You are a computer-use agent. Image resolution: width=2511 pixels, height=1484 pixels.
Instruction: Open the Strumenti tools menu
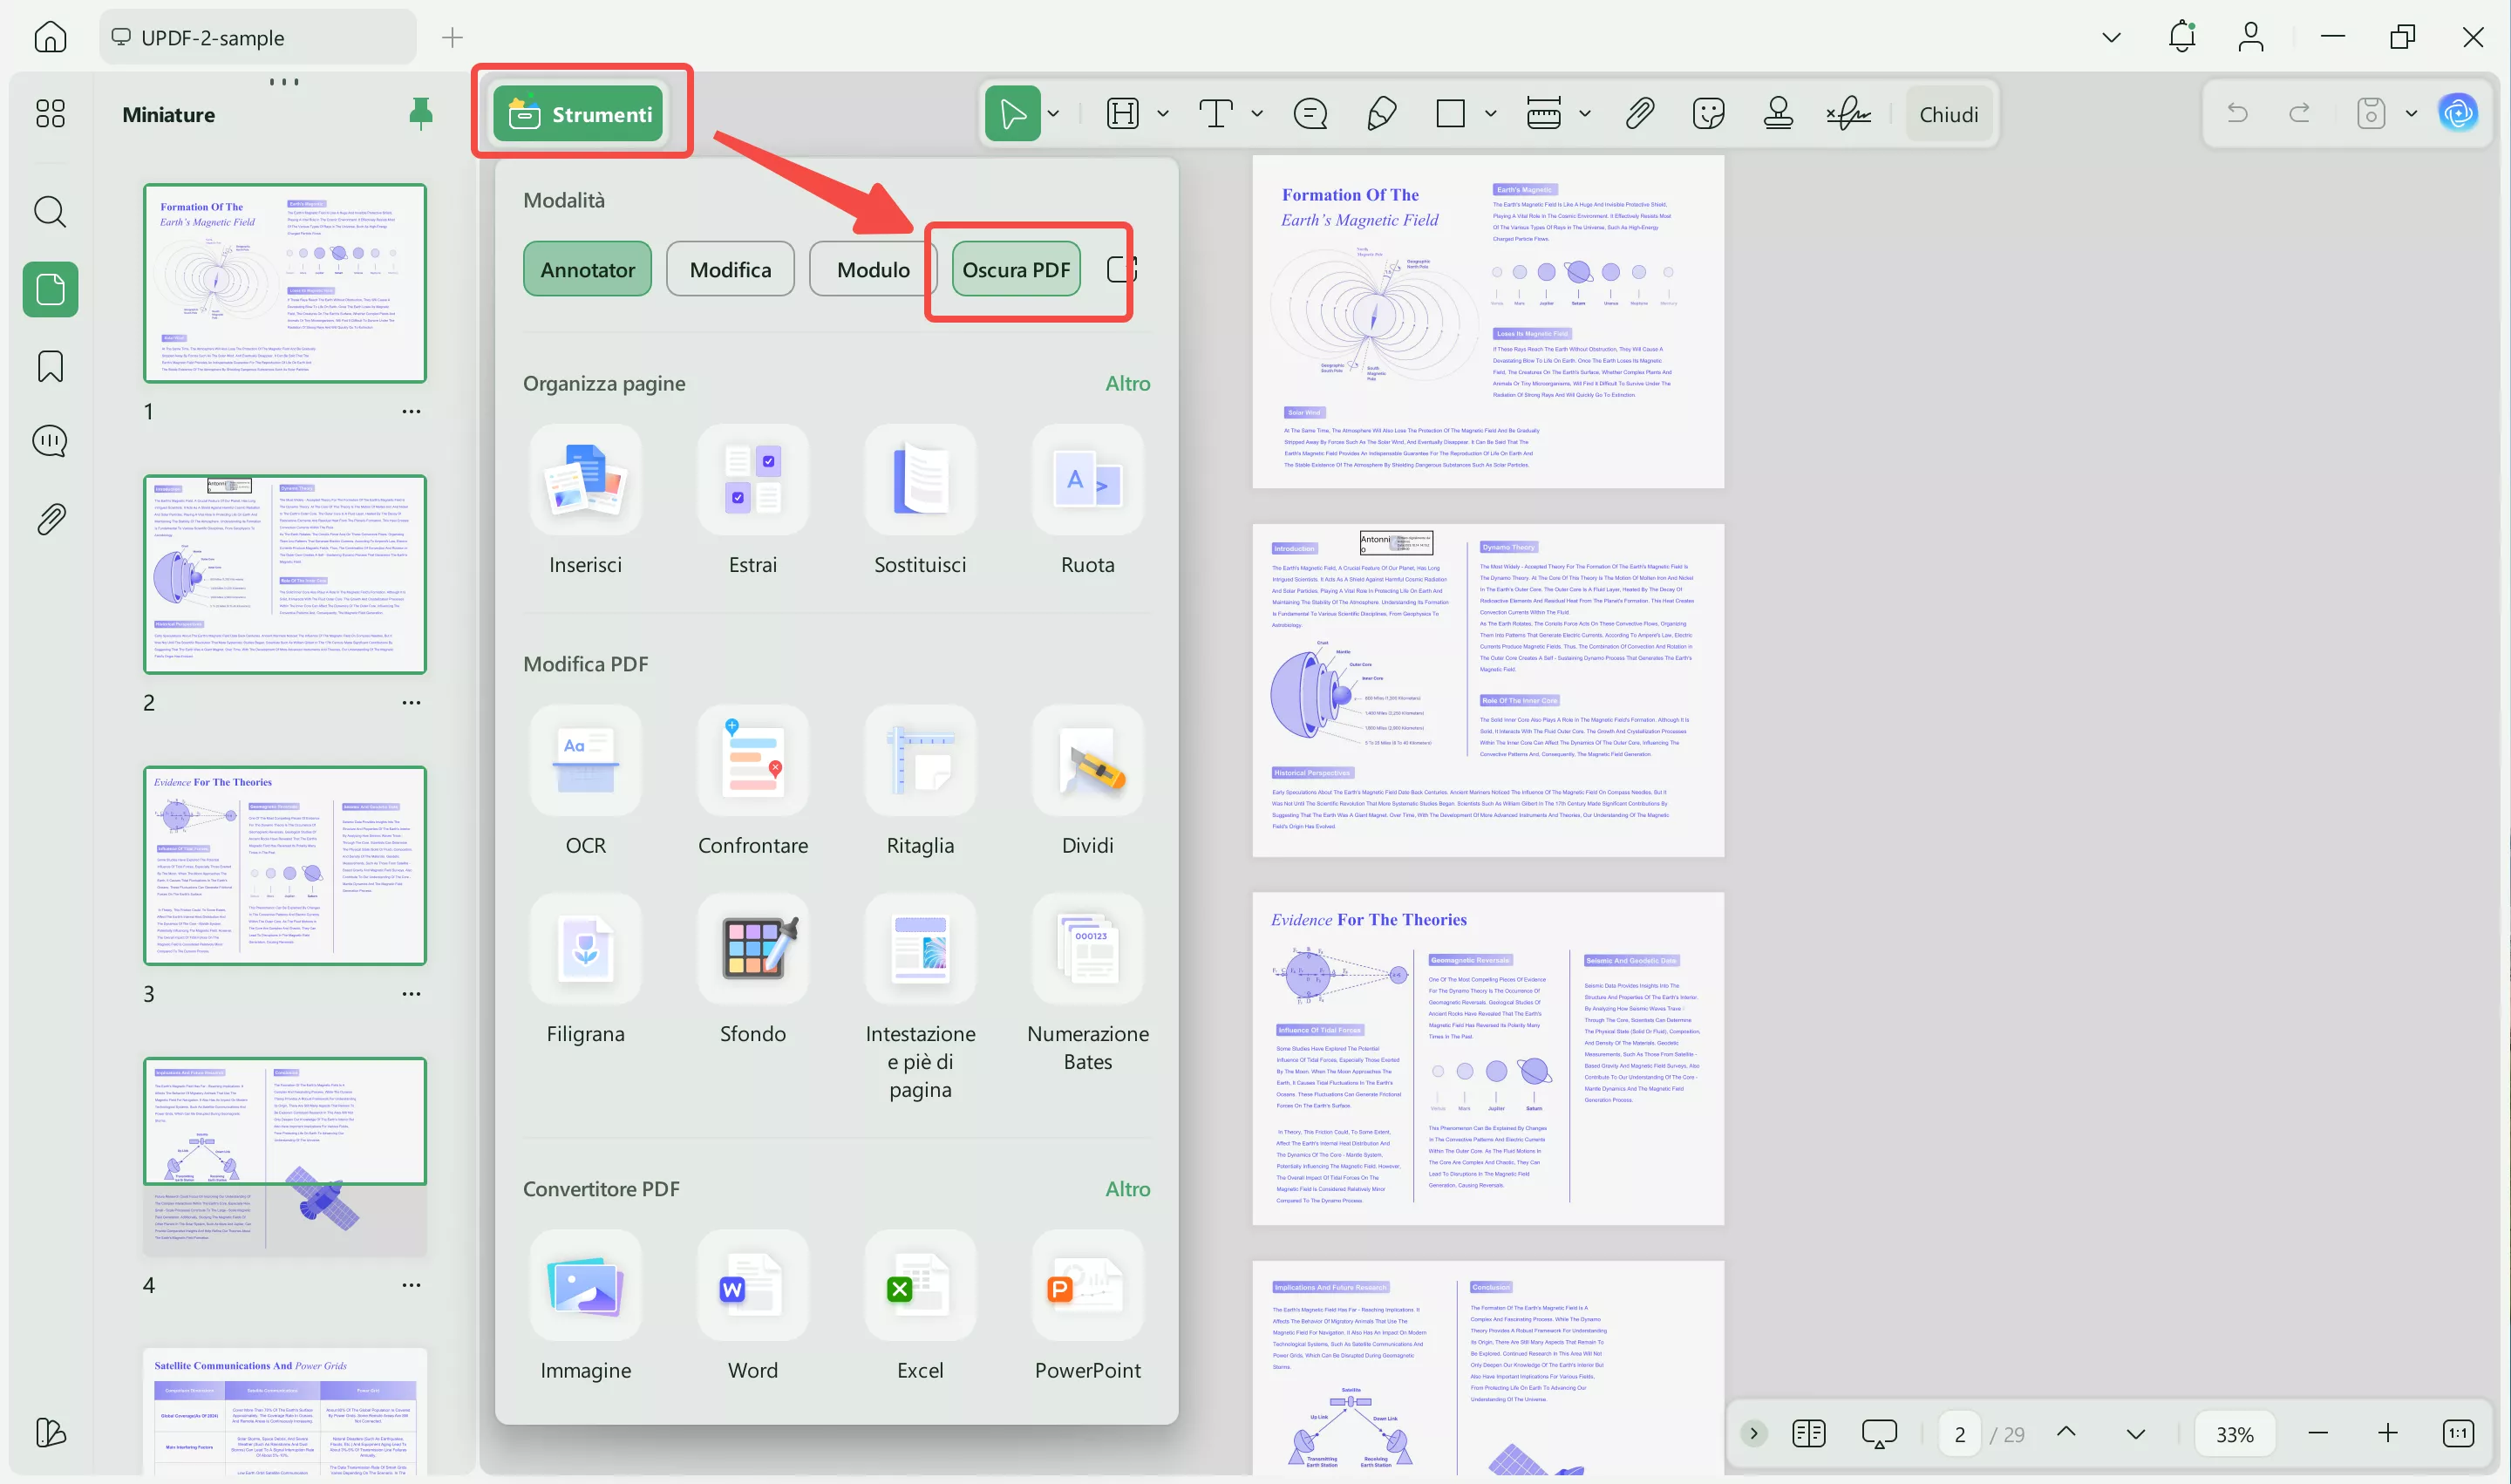point(579,114)
